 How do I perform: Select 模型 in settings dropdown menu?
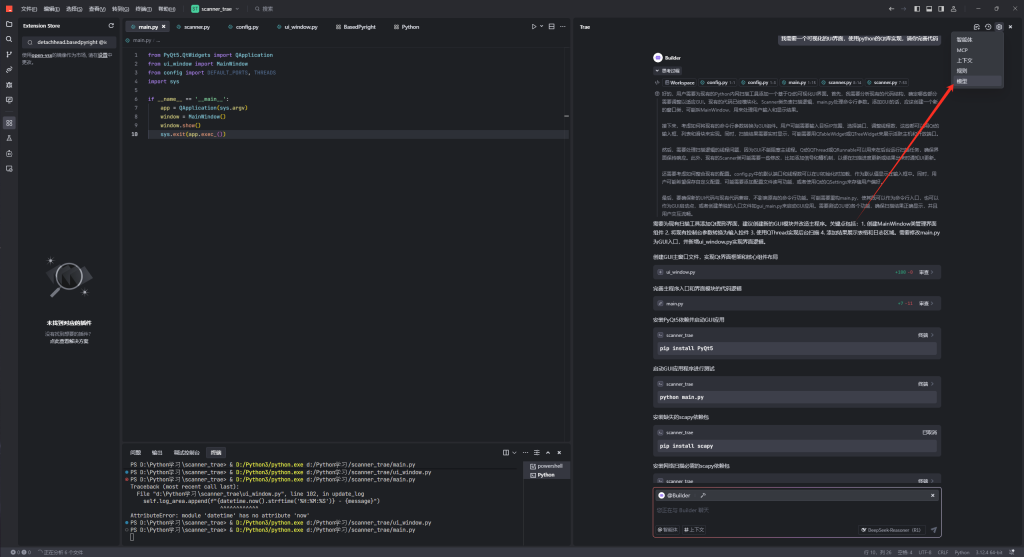coord(977,81)
